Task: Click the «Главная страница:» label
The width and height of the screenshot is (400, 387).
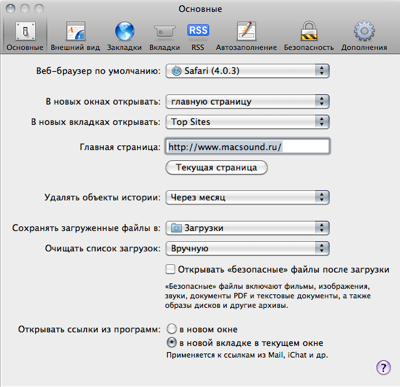Action: point(120,147)
